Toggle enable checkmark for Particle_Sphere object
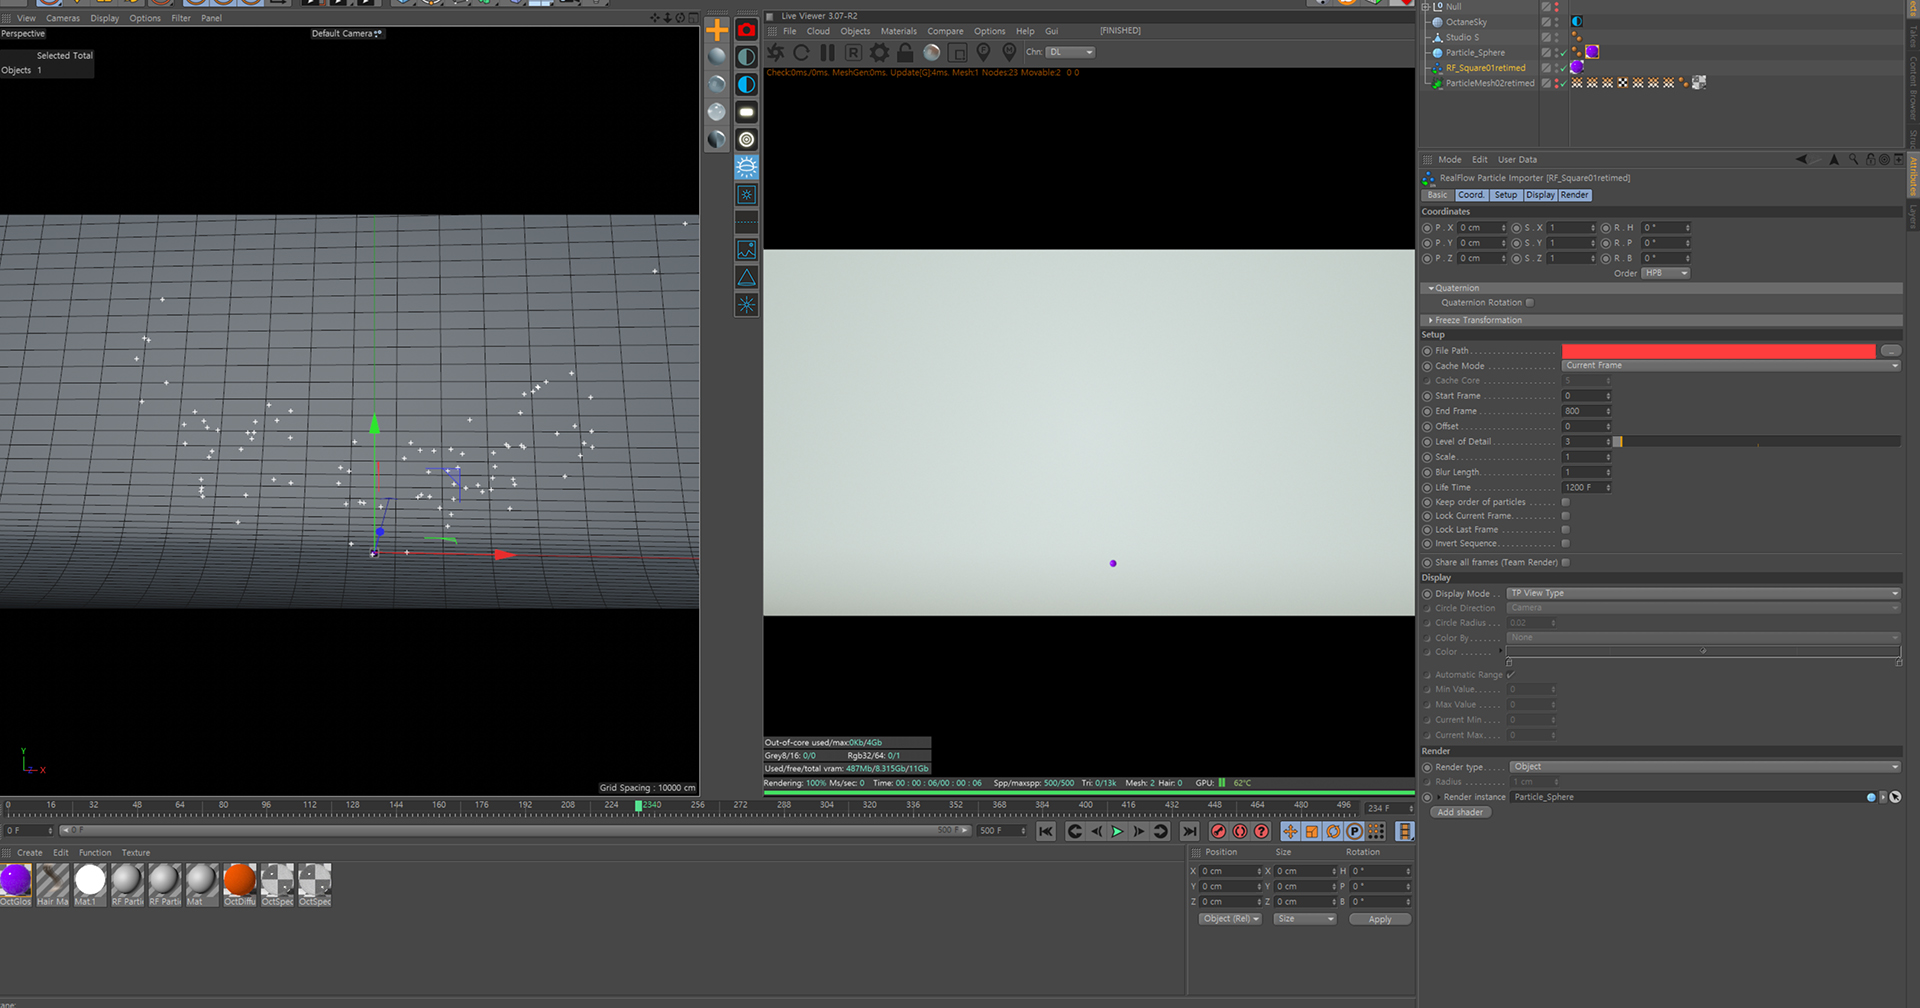 (x=1563, y=53)
